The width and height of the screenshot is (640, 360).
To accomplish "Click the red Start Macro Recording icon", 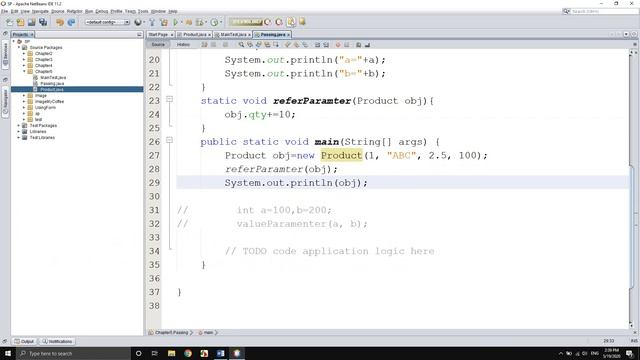I will (x=338, y=44).
